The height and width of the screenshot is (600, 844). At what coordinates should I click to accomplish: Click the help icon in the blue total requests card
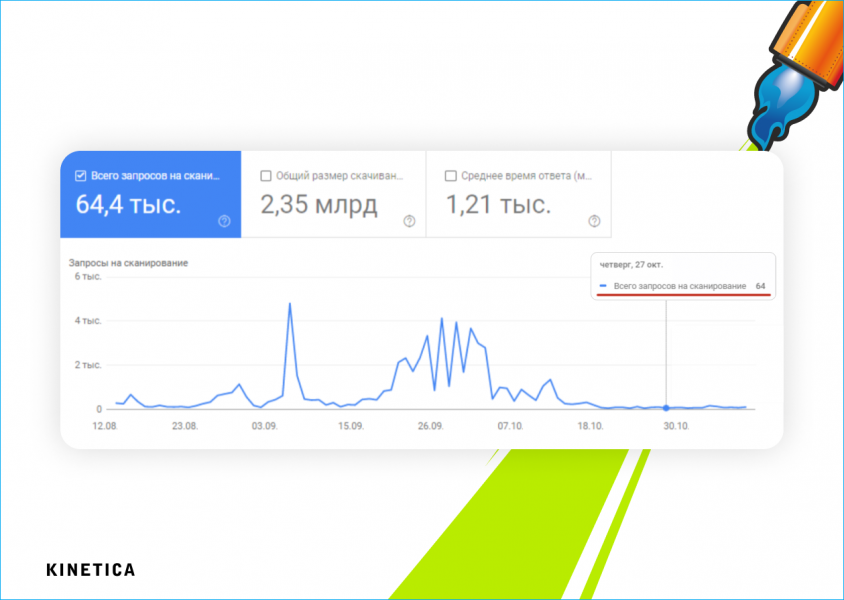click(224, 221)
